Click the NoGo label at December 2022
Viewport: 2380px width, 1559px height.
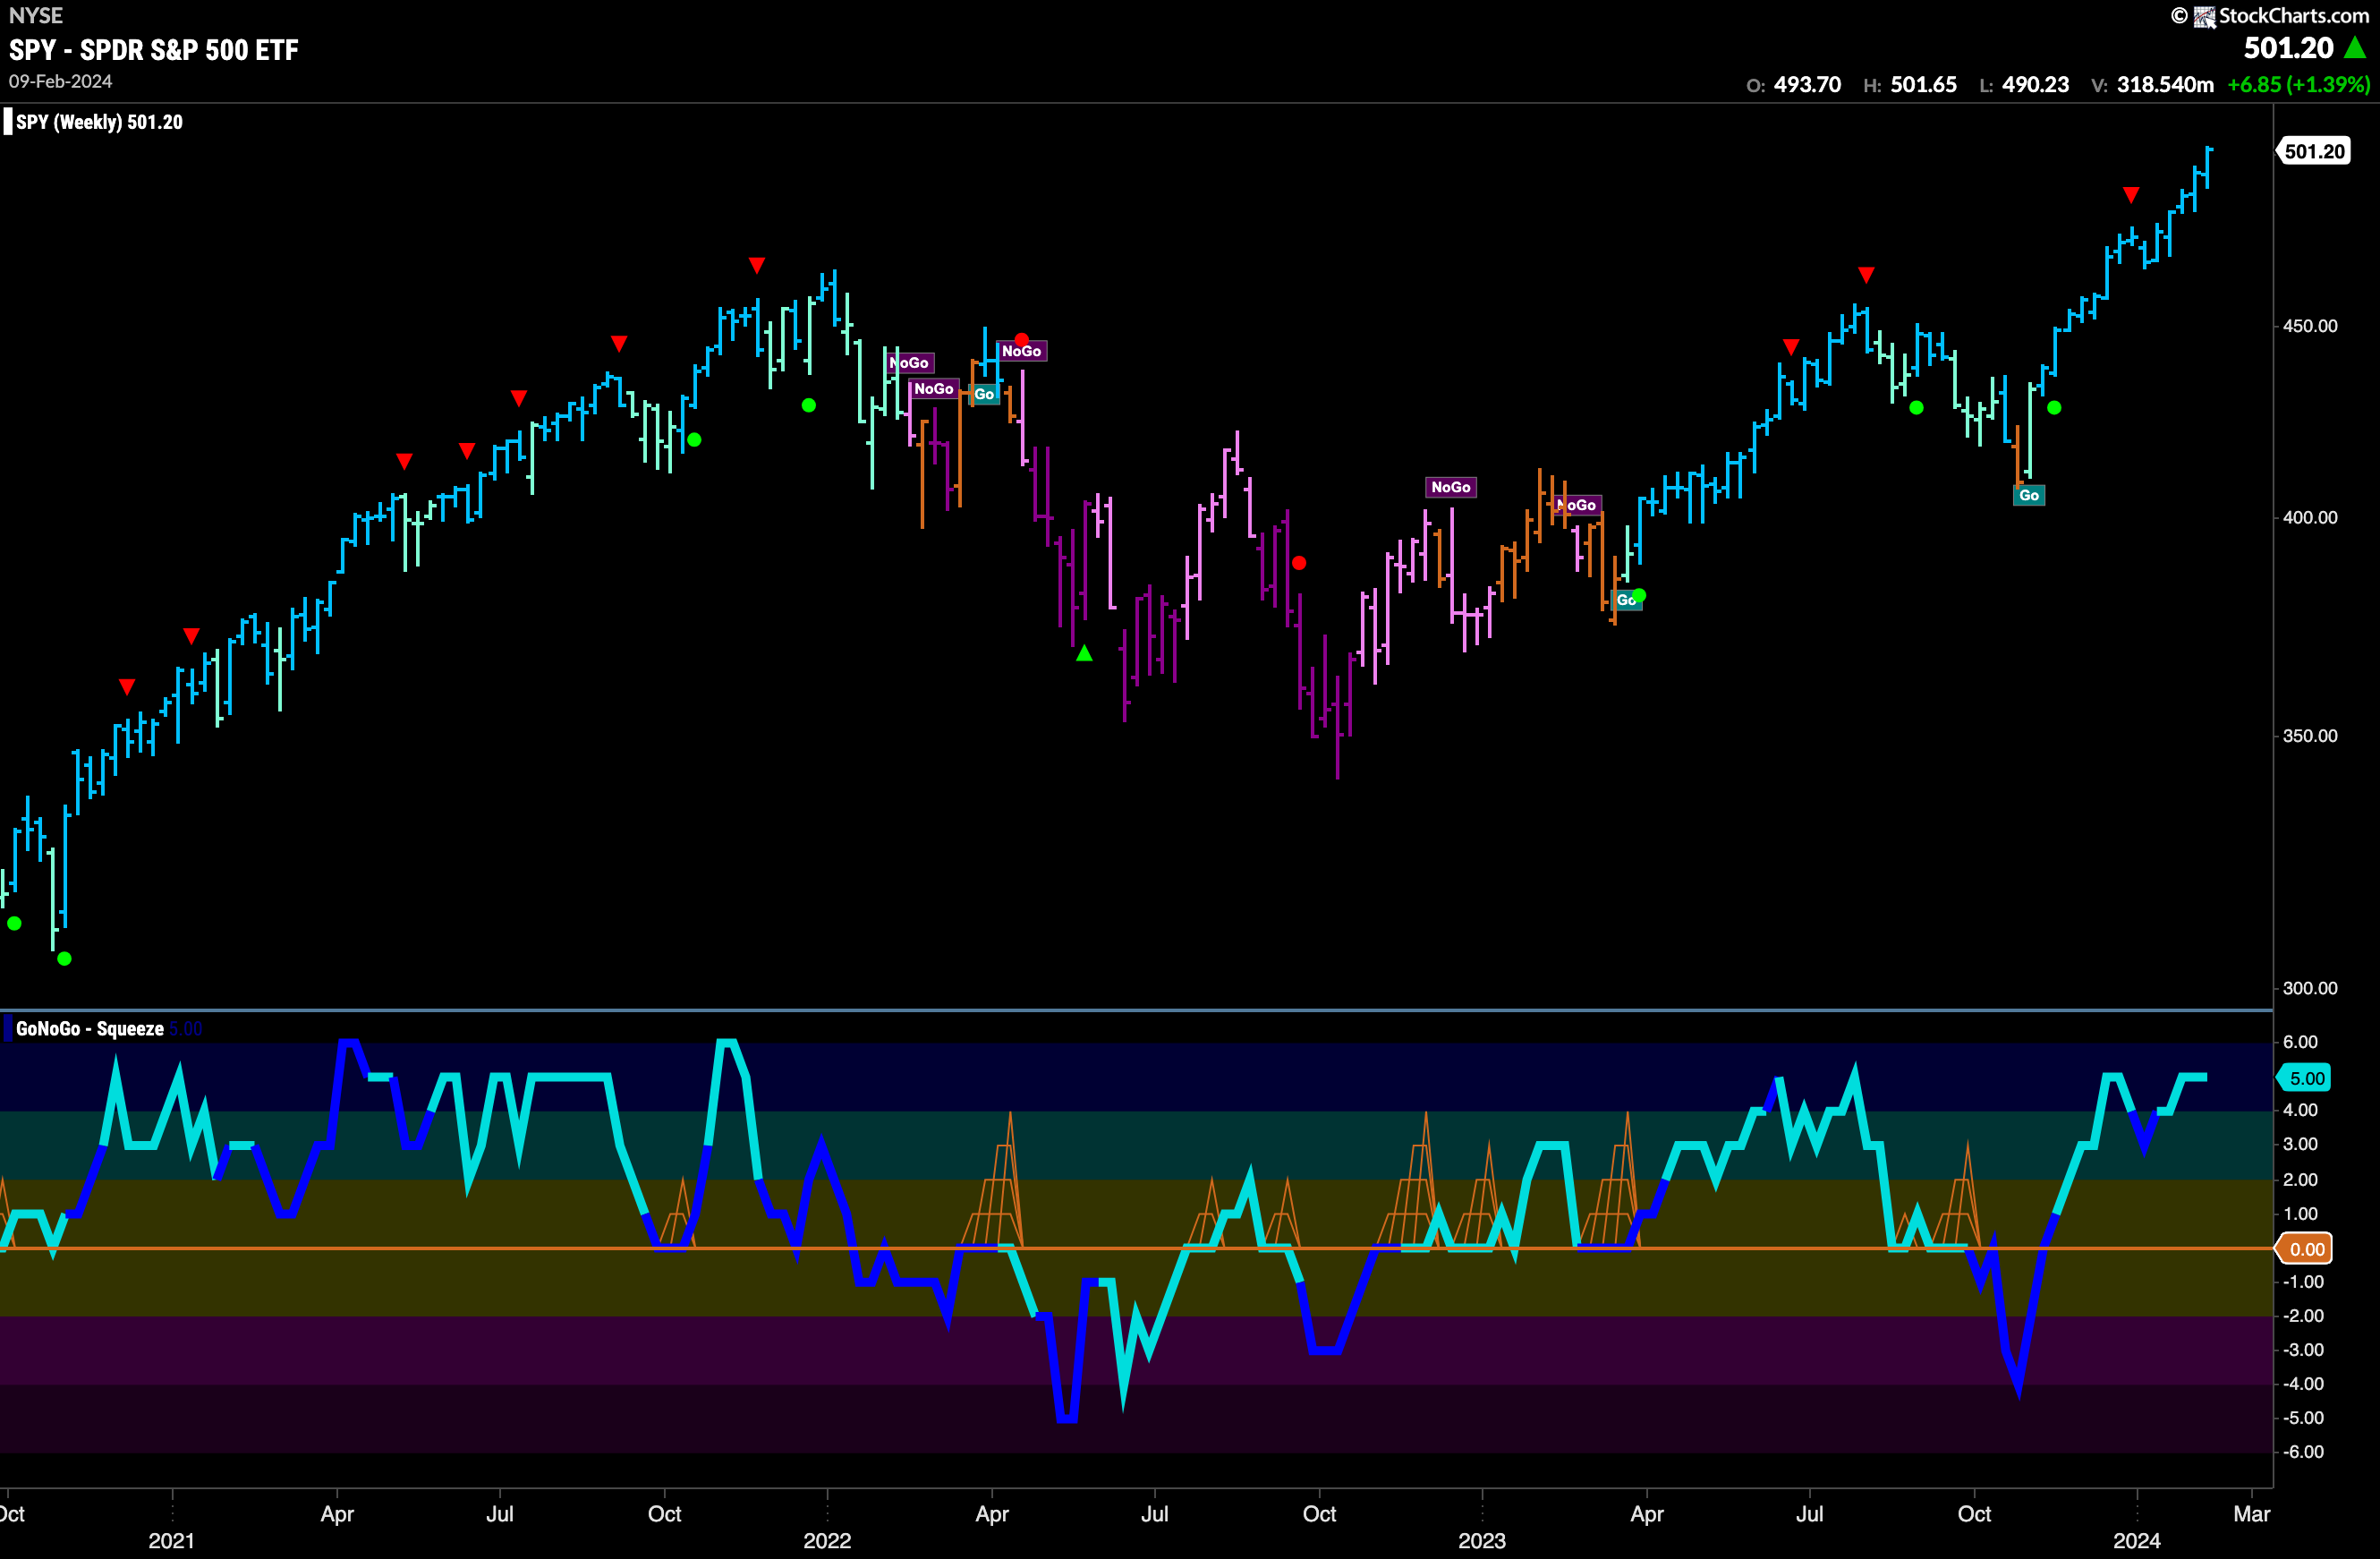1451,487
